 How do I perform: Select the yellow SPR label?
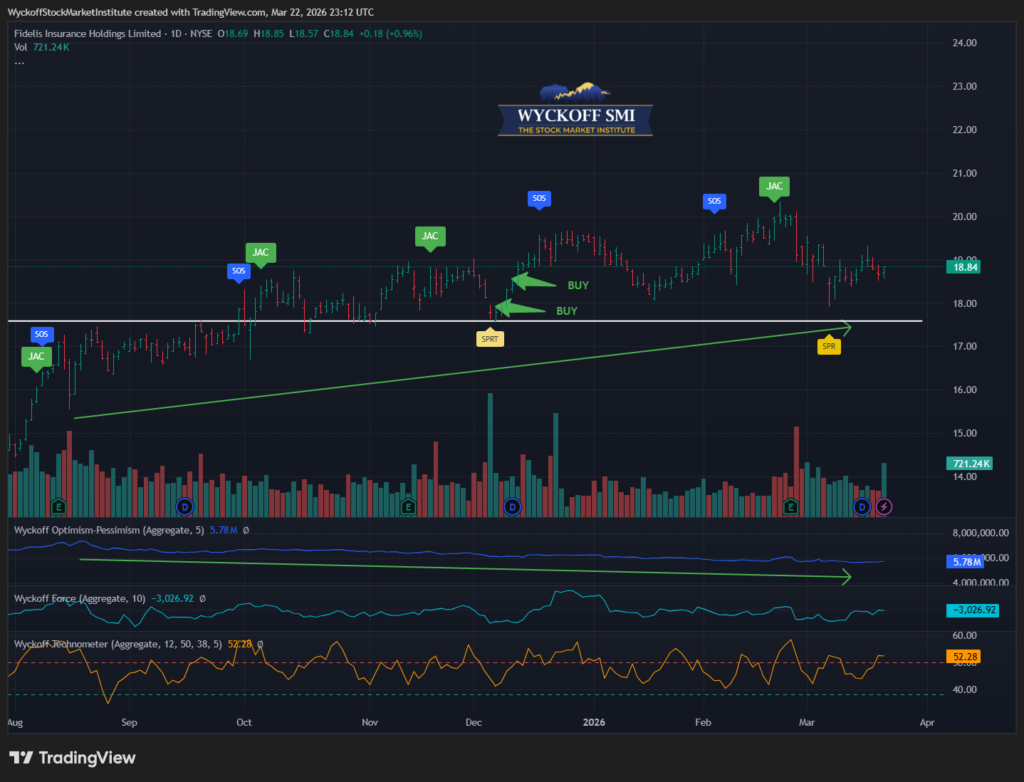(829, 346)
